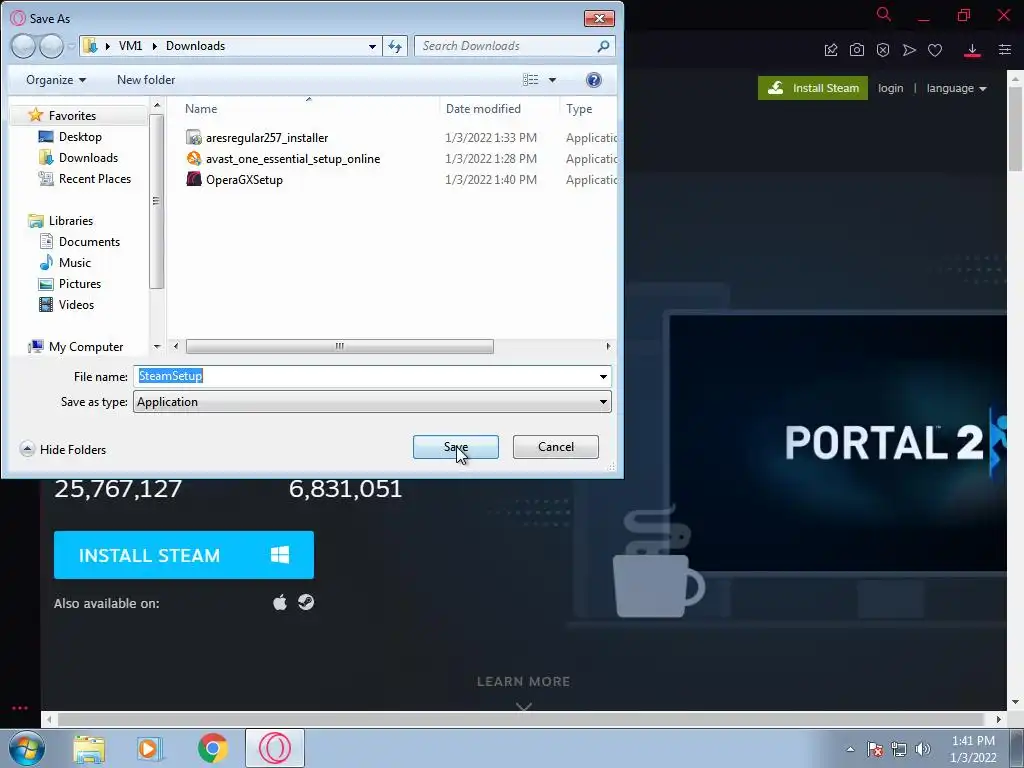Open Google Chrome from taskbar
The width and height of the screenshot is (1024, 768).
pos(212,748)
